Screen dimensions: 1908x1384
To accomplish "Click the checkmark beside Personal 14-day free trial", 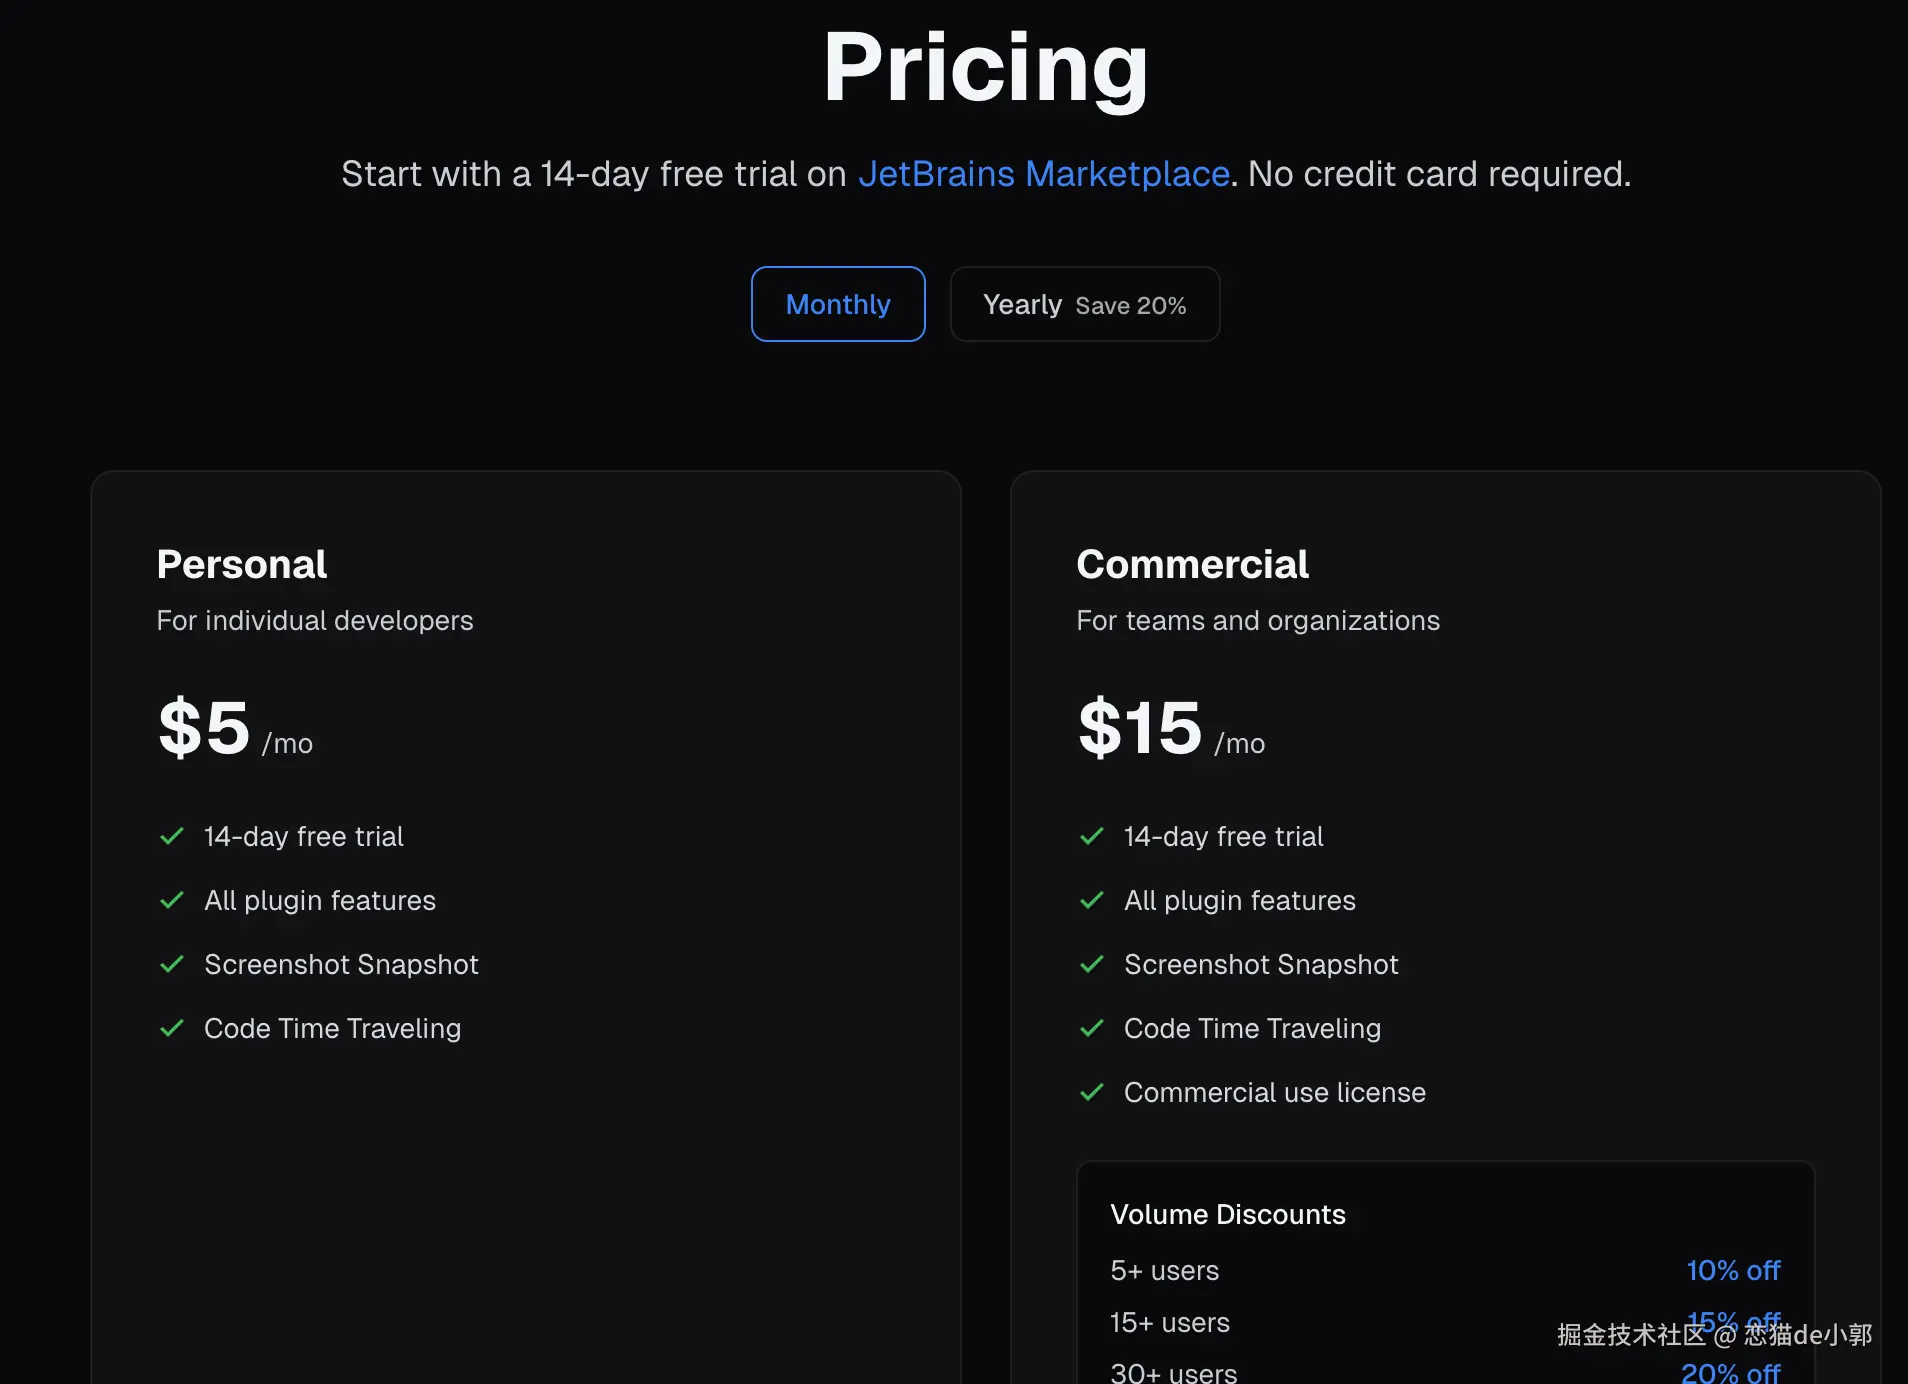I will pyautogui.click(x=172, y=836).
